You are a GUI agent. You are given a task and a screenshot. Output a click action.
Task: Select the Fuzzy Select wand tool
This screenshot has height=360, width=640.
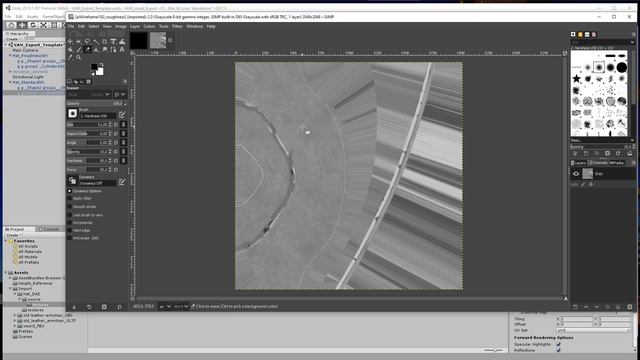click(96, 41)
